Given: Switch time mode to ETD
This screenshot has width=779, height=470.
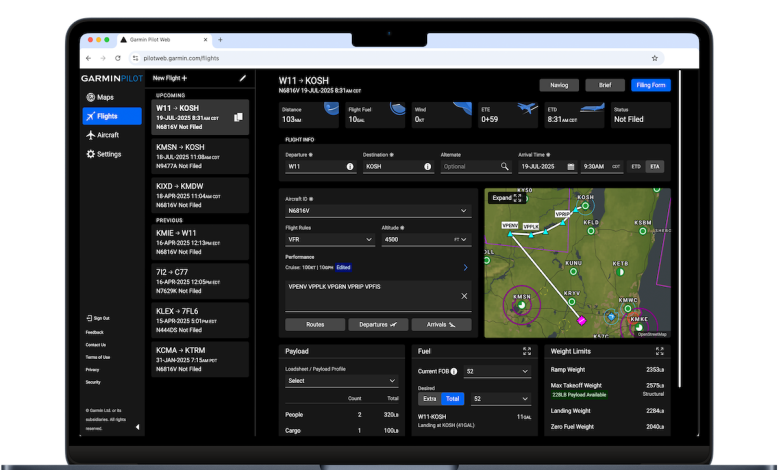Looking at the screenshot, I should 636,166.
